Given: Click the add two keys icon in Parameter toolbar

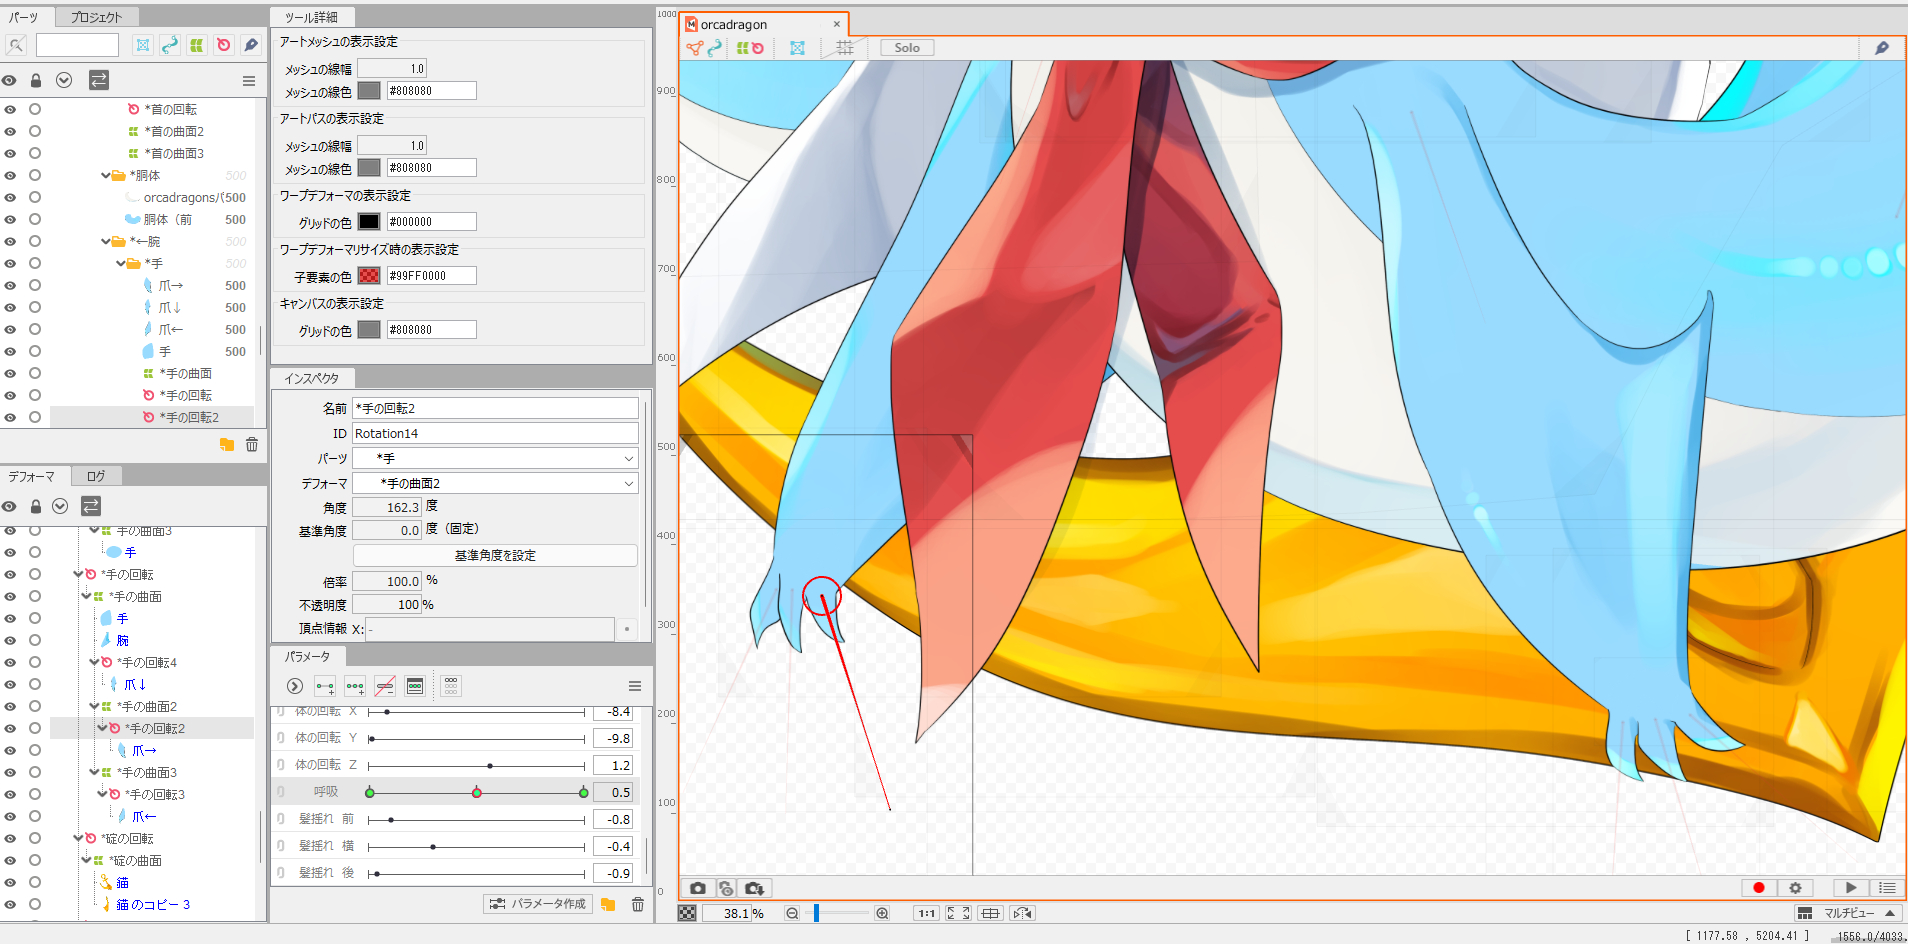Looking at the screenshot, I should click(325, 686).
